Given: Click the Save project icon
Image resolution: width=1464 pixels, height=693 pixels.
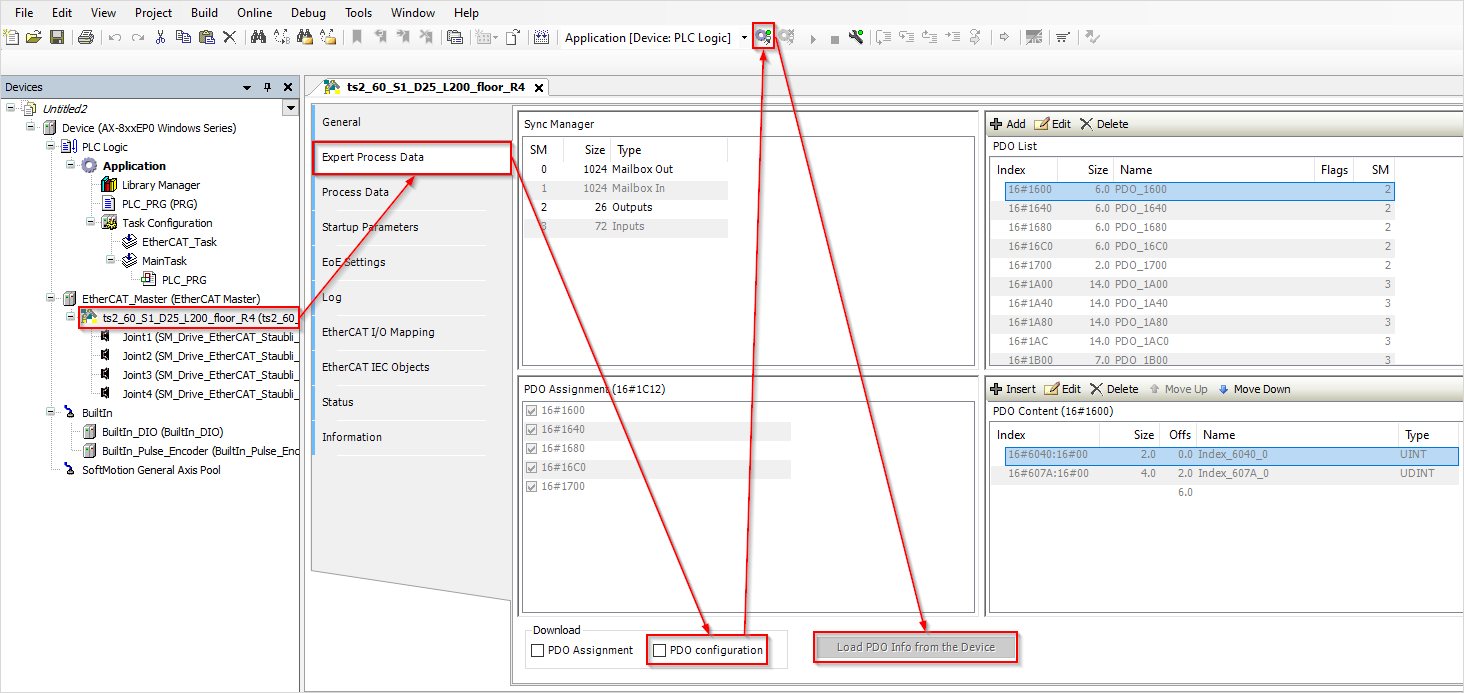Looking at the screenshot, I should [x=57, y=37].
